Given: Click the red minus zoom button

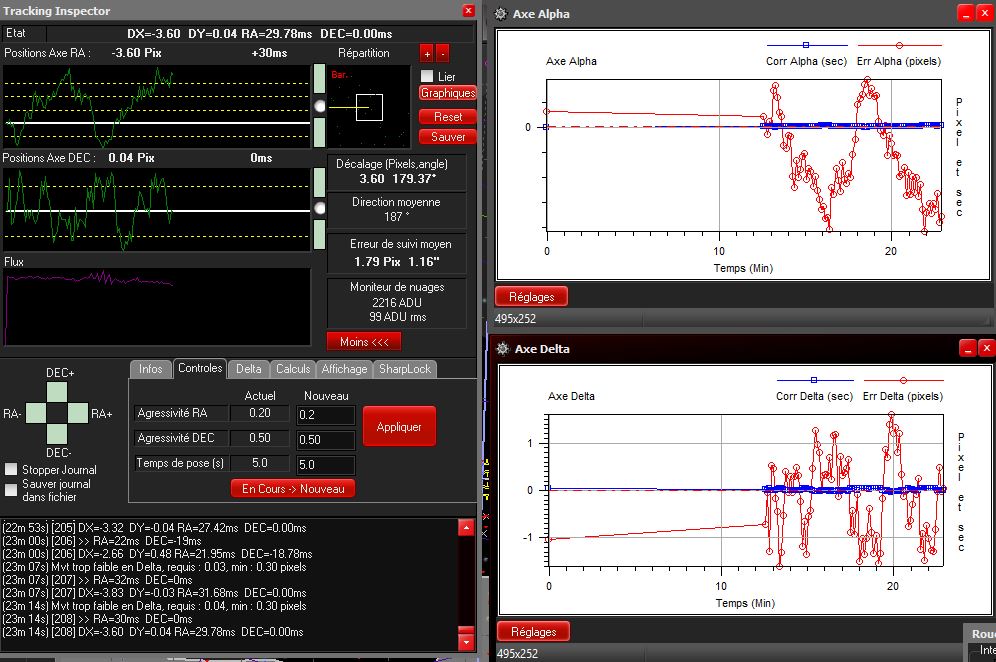Looking at the screenshot, I should (443, 53).
